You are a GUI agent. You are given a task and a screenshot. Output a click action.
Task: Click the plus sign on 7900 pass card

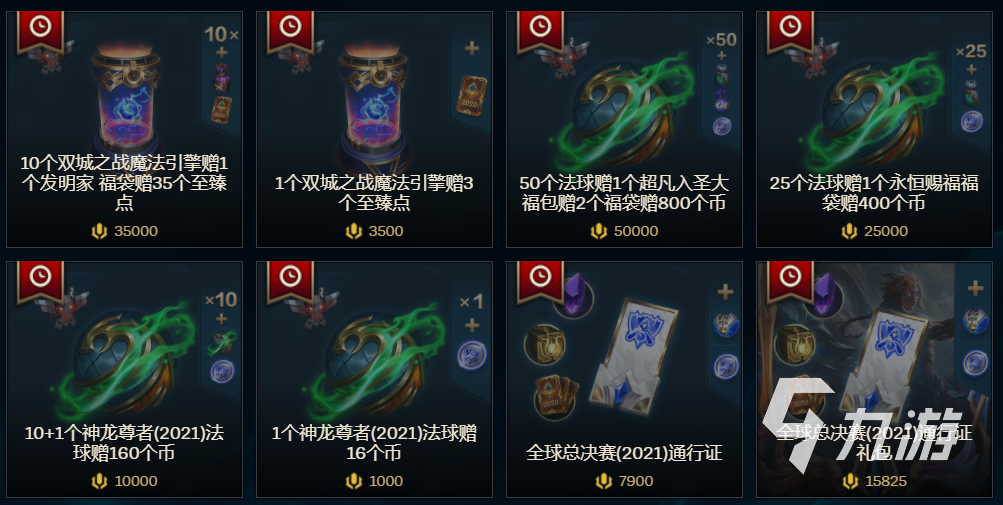coord(725,292)
